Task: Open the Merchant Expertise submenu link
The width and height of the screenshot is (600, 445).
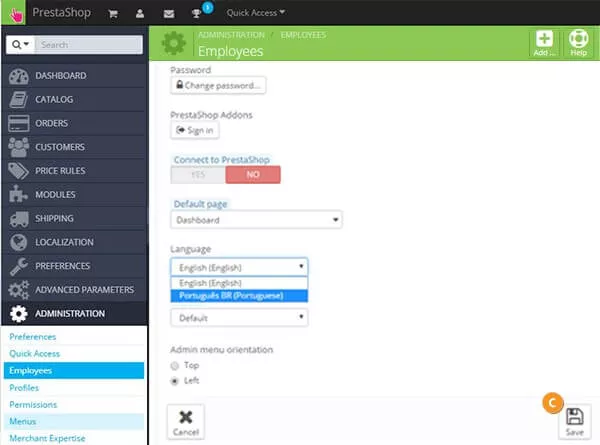Action: 47,438
